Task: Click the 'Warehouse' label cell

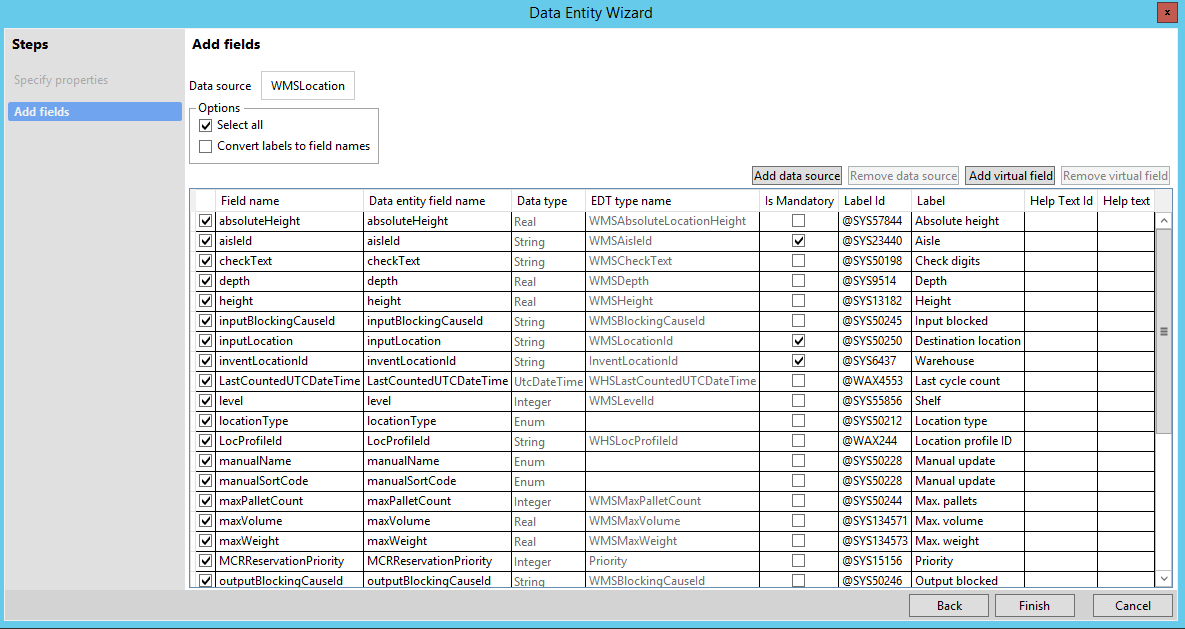Action: (967, 361)
